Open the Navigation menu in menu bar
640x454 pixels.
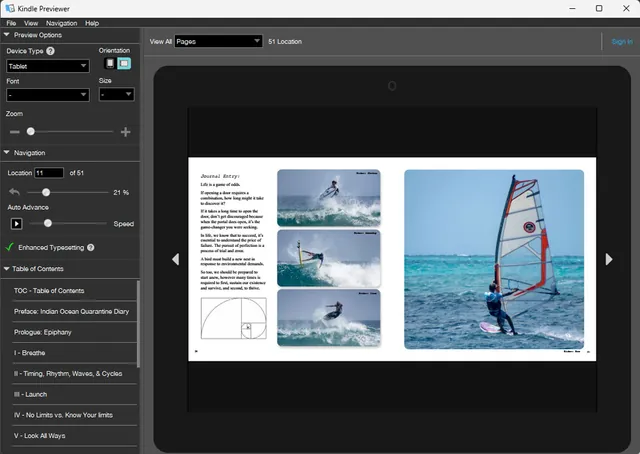tap(61, 23)
